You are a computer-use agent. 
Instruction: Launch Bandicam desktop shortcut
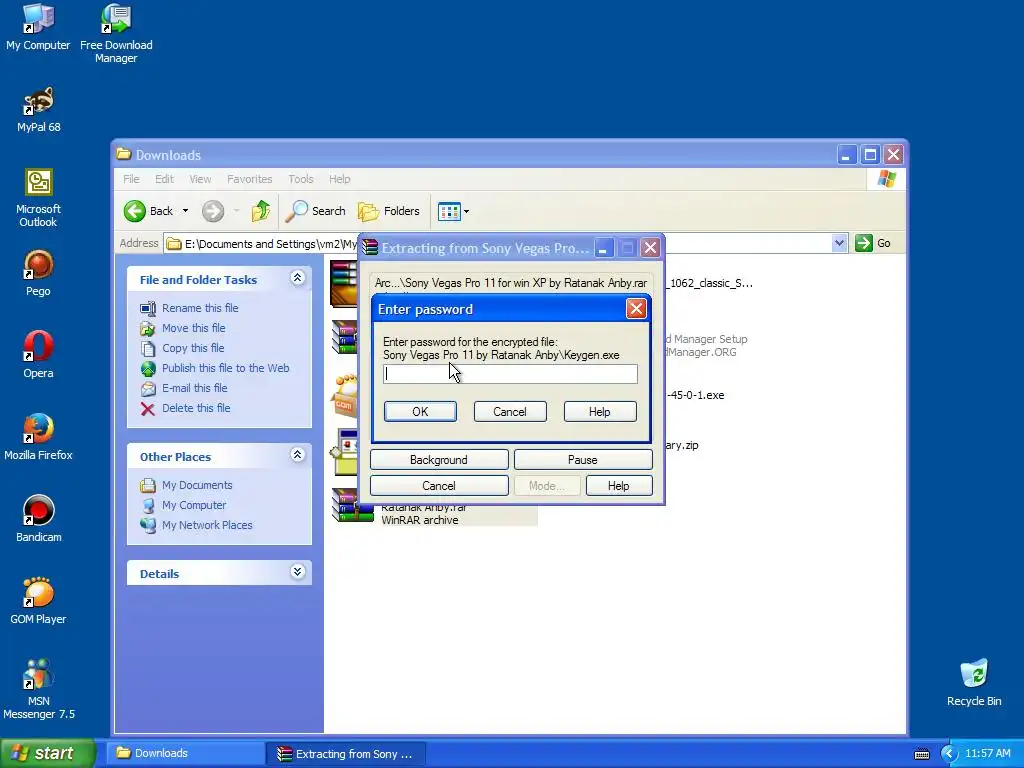38,519
